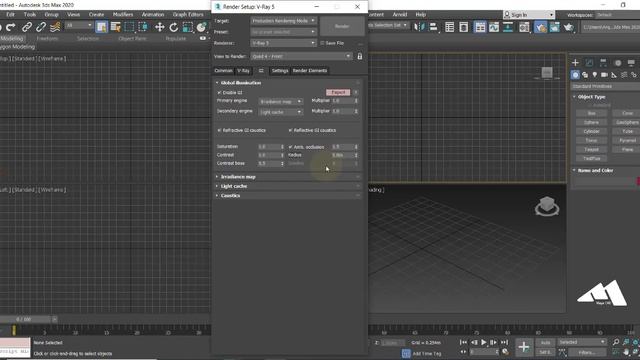
Task: Toggle the Save File checkbox
Action: (322, 43)
